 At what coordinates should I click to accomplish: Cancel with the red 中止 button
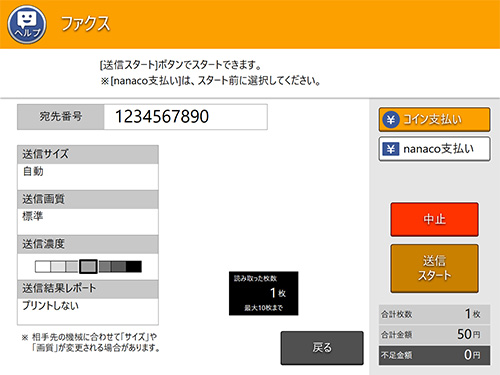click(x=434, y=219)
